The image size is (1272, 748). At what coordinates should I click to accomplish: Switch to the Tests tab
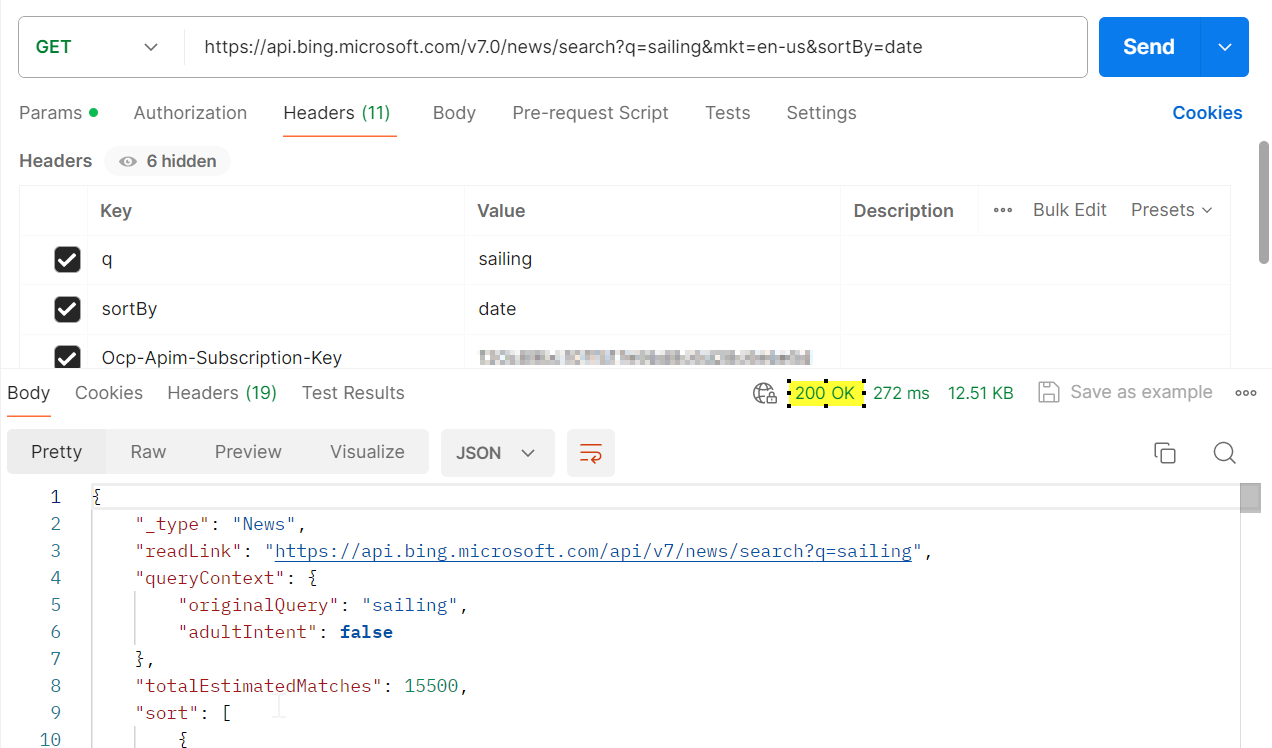(727, 113)
